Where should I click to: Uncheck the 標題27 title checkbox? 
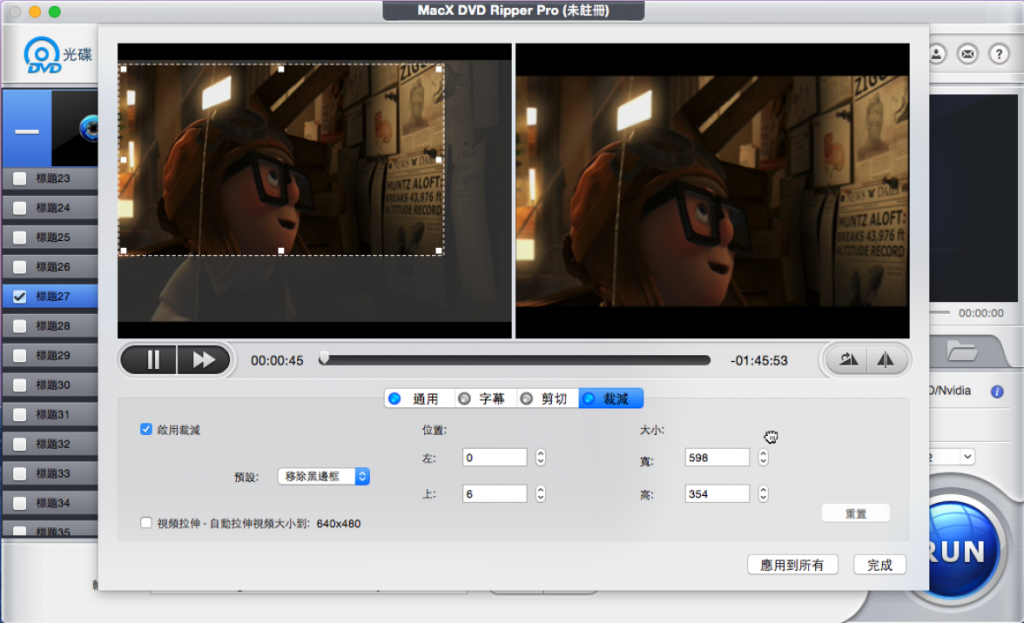[20, 296]
